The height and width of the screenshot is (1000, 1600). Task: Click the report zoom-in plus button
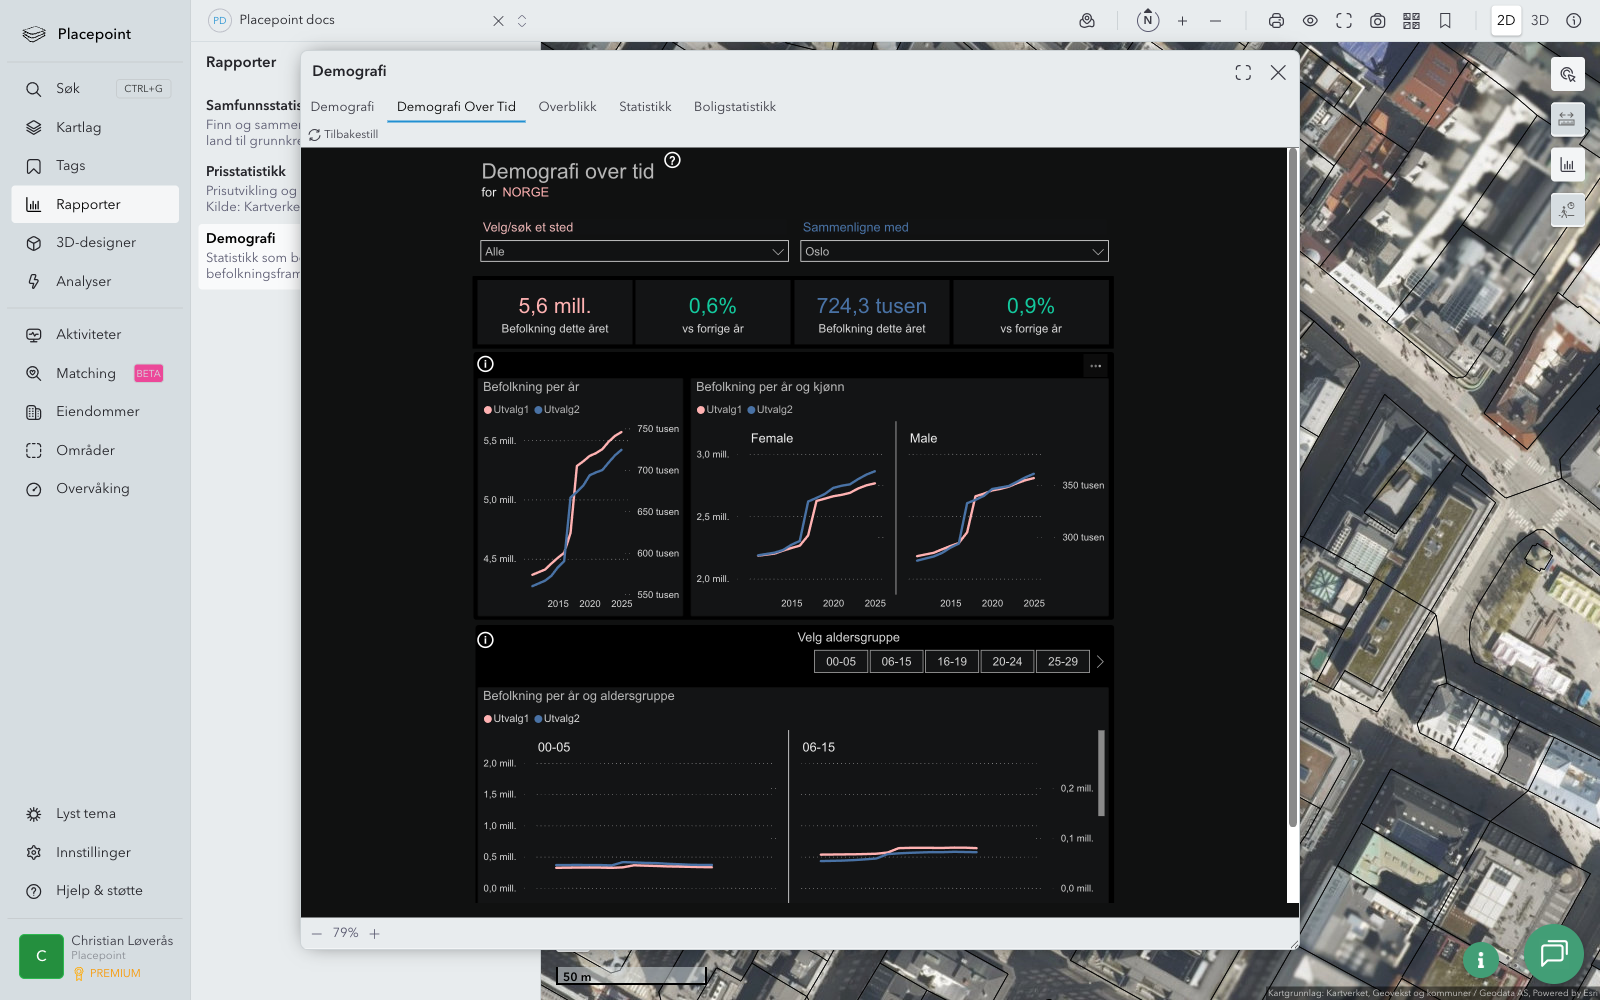tap(375, 934)
